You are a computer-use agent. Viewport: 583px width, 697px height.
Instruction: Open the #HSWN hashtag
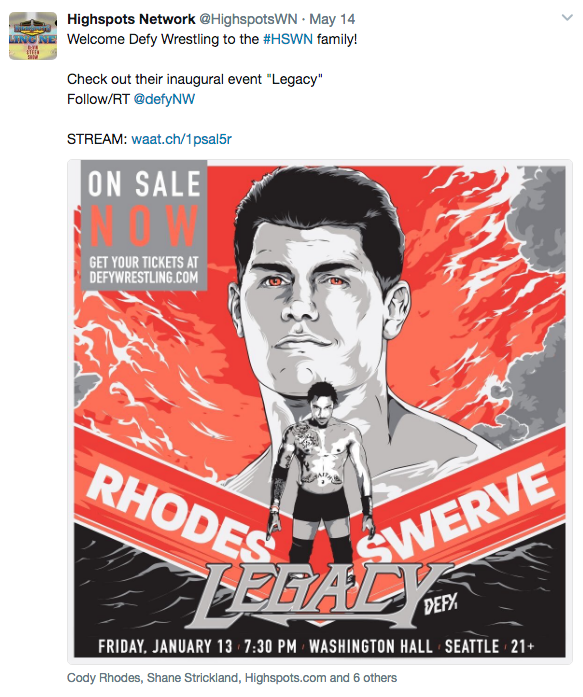(288, 39)
